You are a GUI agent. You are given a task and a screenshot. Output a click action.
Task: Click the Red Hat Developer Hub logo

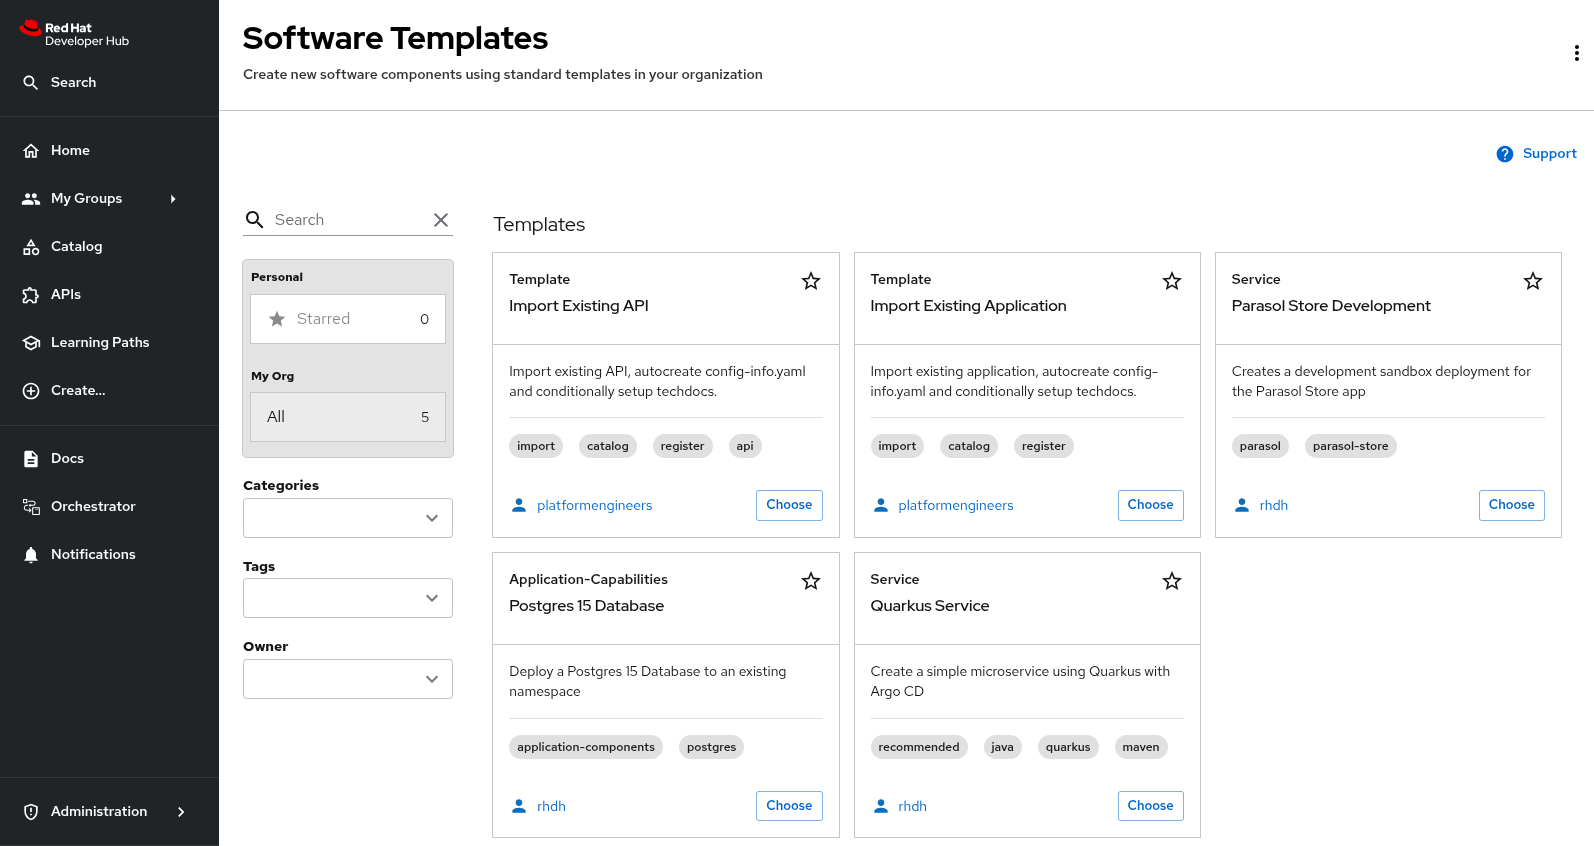coord(75,34)
